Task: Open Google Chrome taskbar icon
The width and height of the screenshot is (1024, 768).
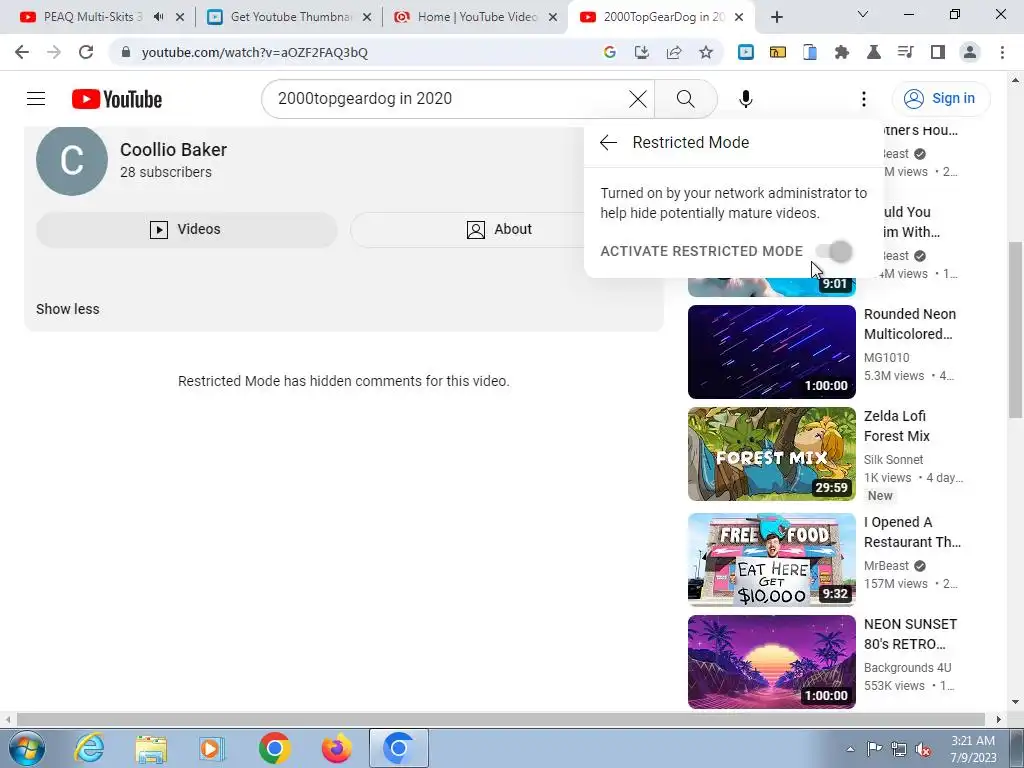Action: click(x=274, y=748)
